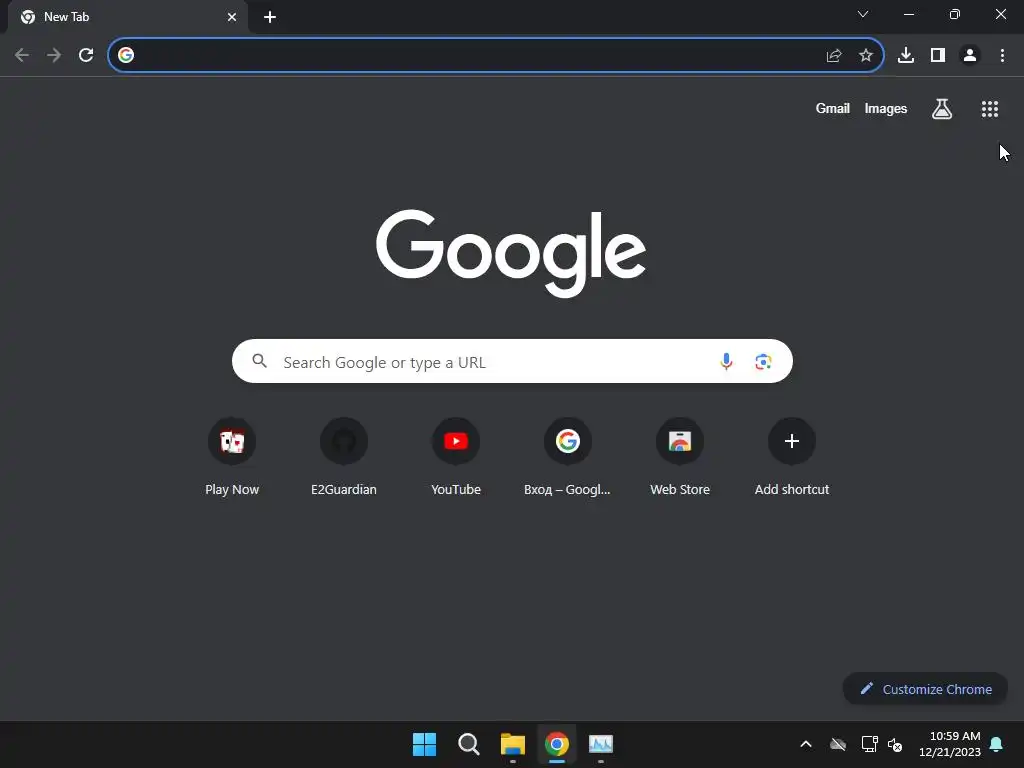Screen dimensions: 1024x768
Task: Click the muted volume tray icon
Action: coord(895,744)
